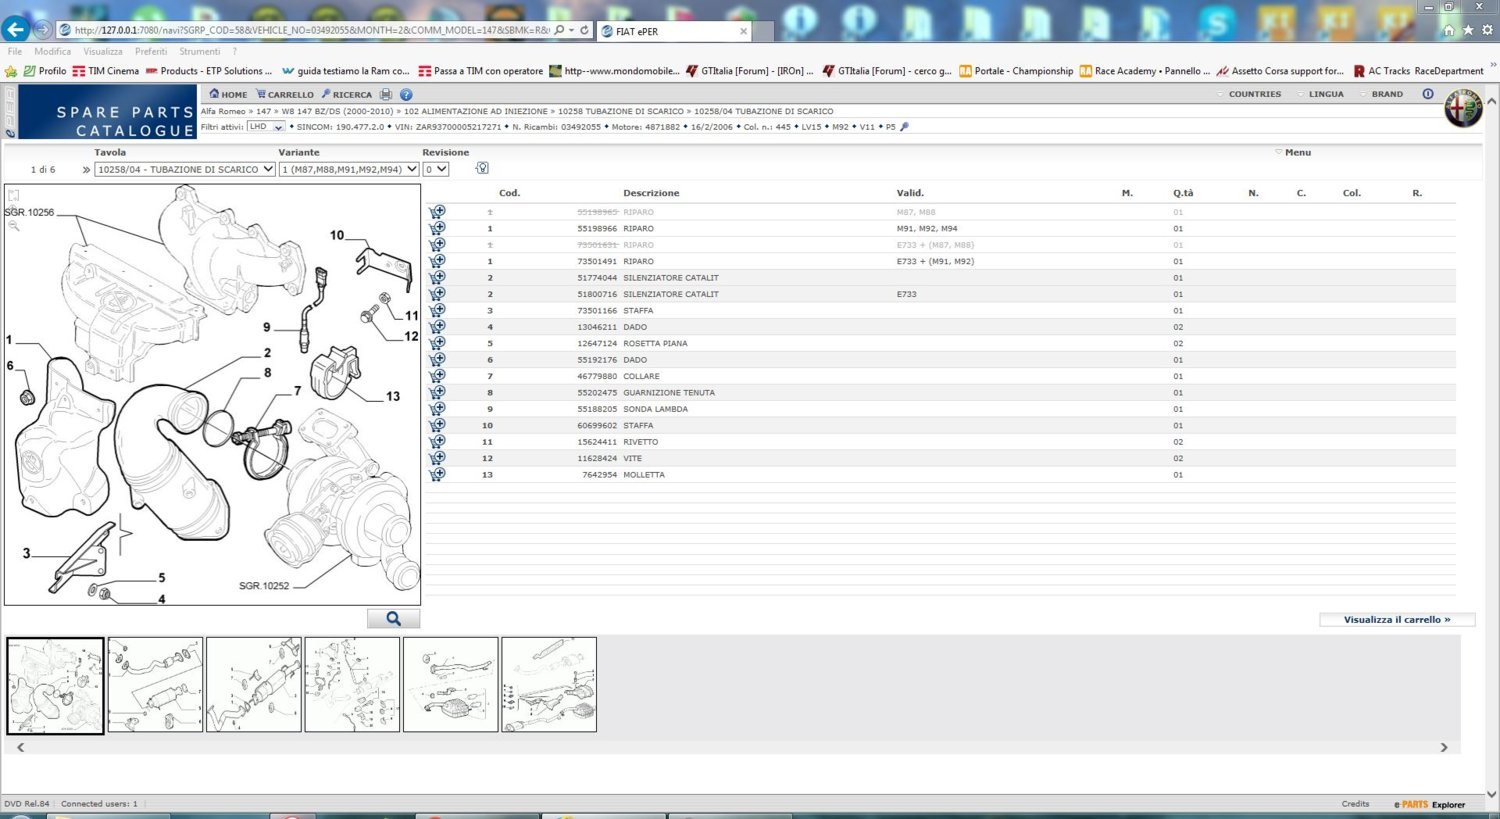
Task: Open browser favorites star icon
Action: tap(1468, 30)
